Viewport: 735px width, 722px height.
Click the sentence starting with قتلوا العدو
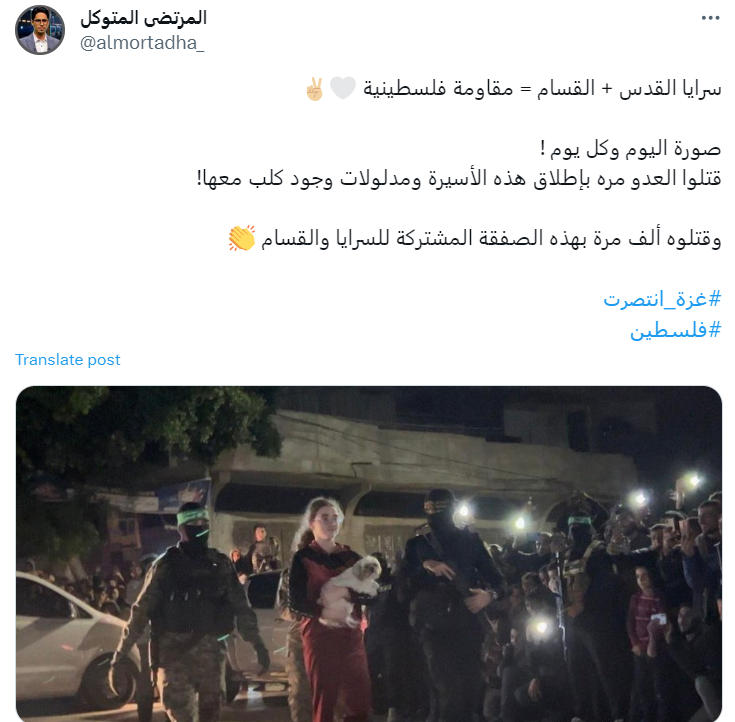point(459,179)
